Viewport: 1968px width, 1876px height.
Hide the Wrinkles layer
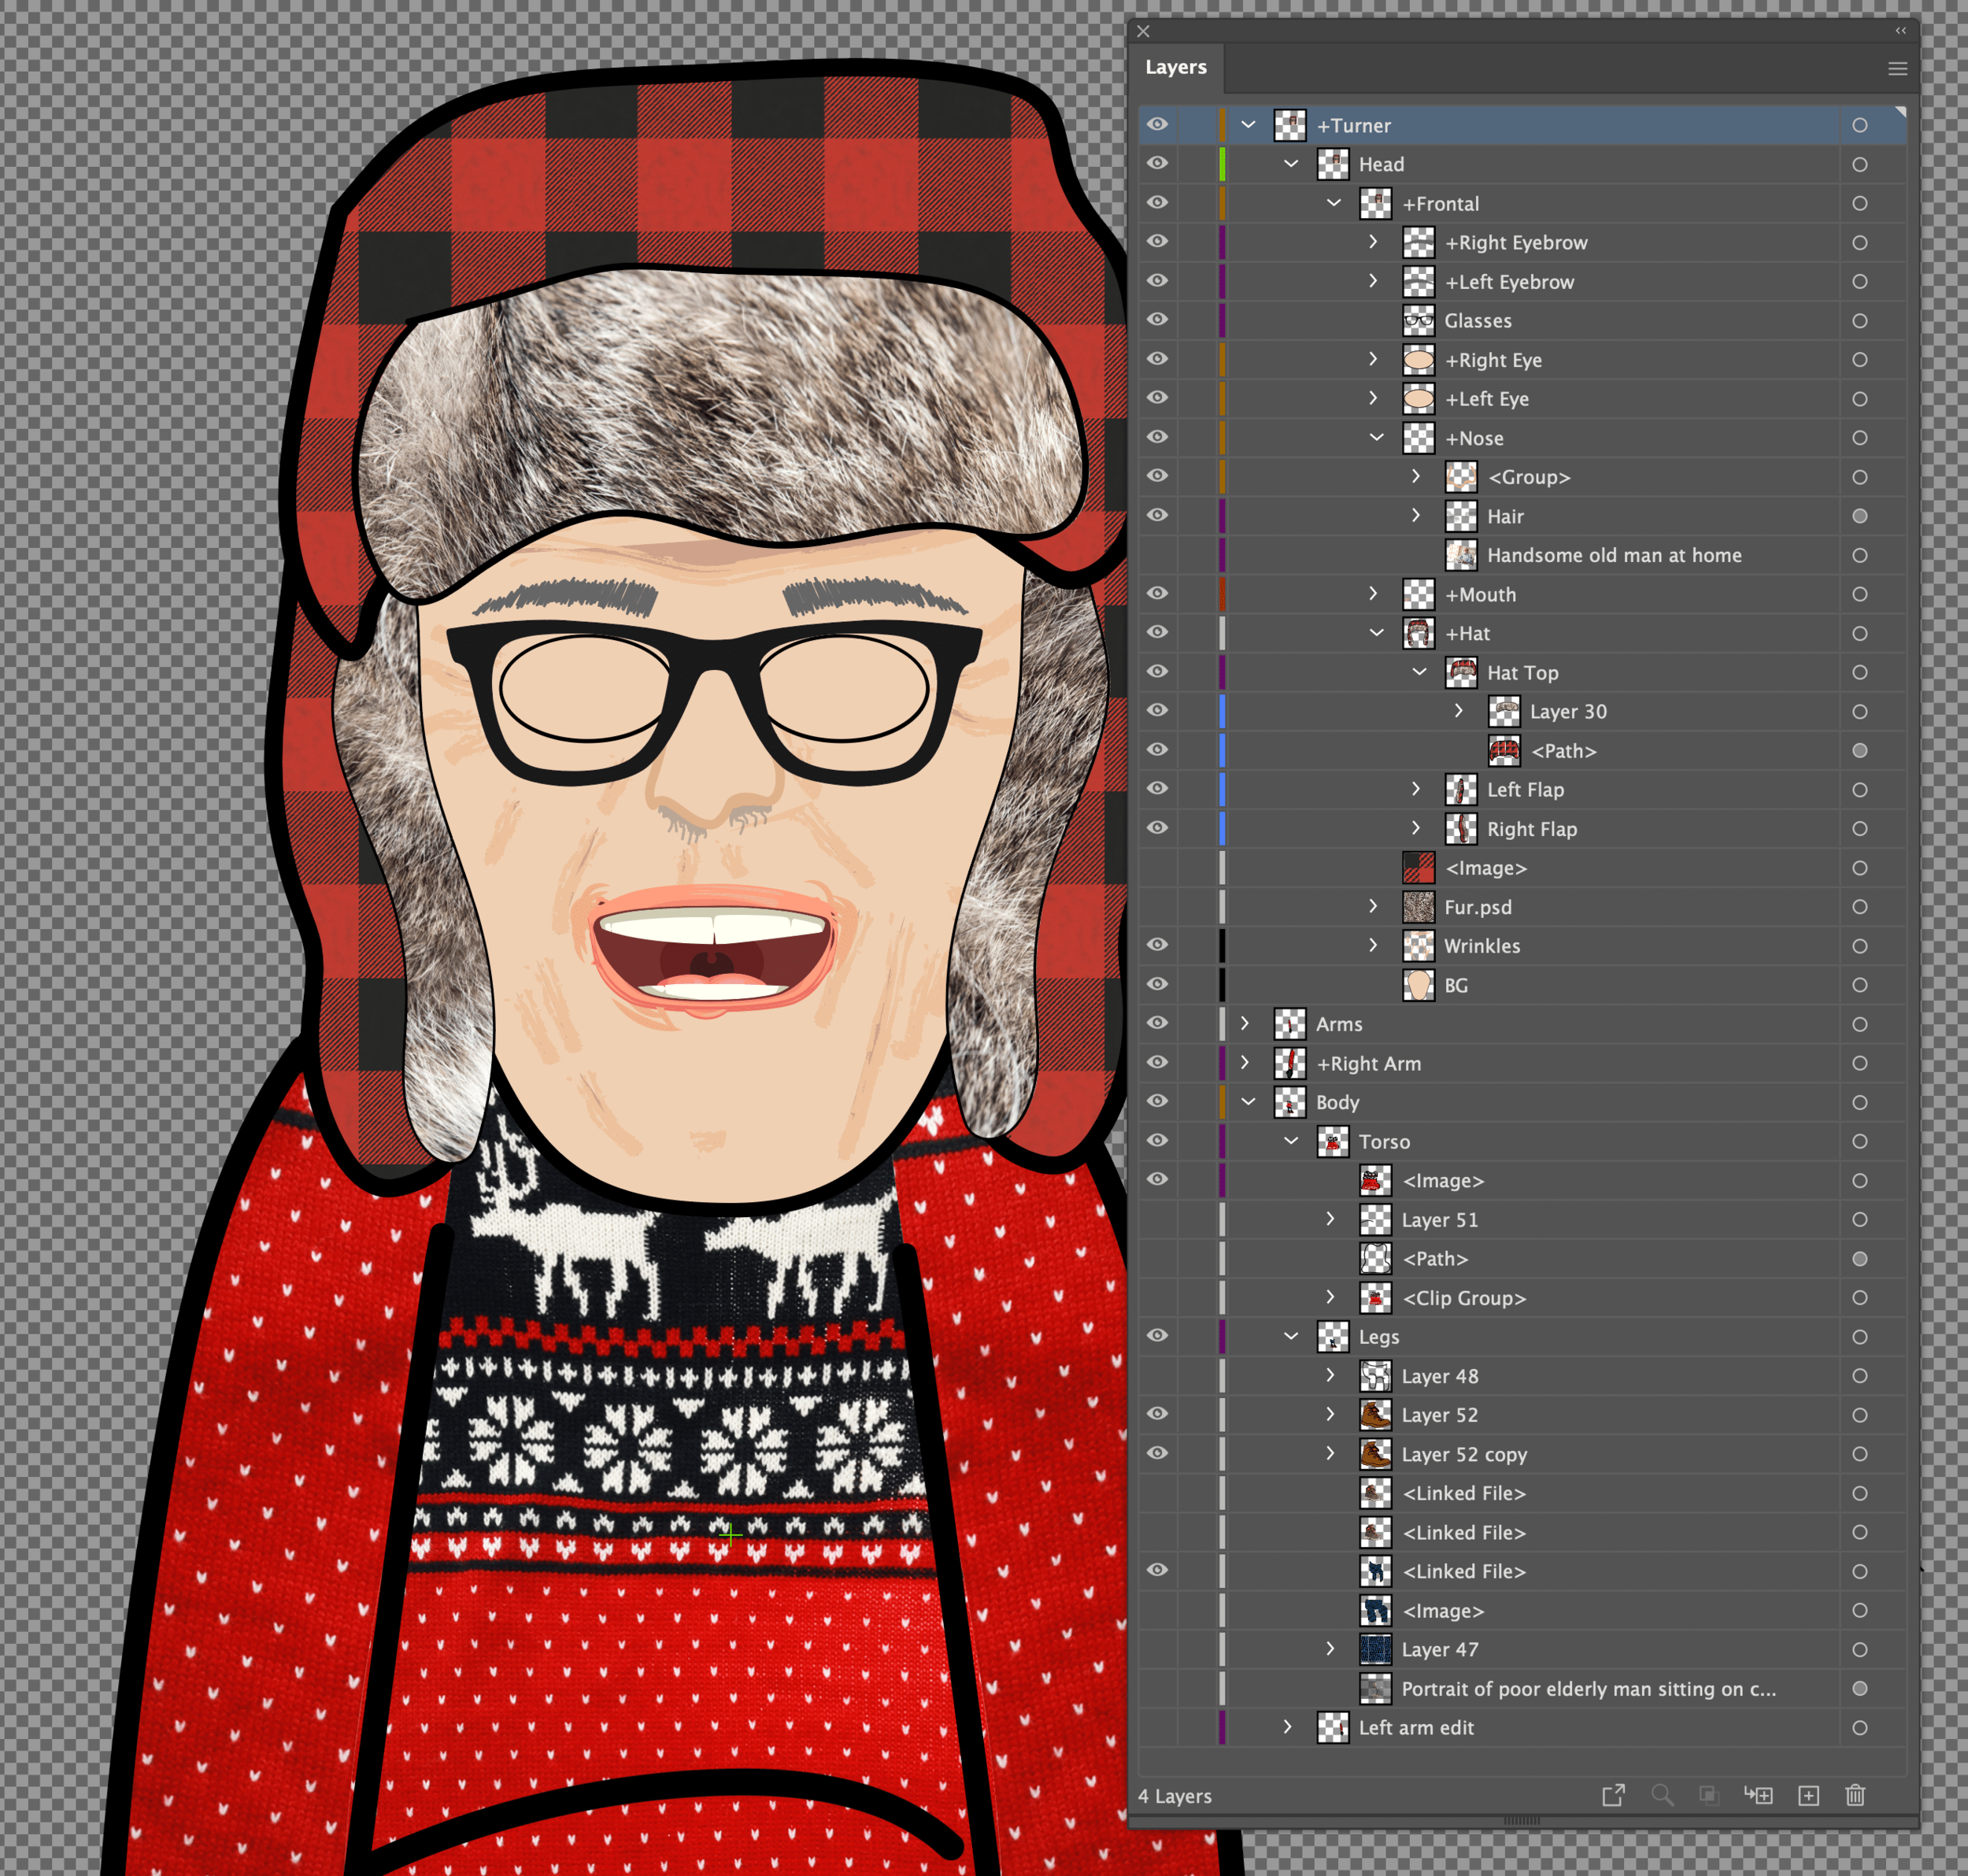(x=1157, y=945)
